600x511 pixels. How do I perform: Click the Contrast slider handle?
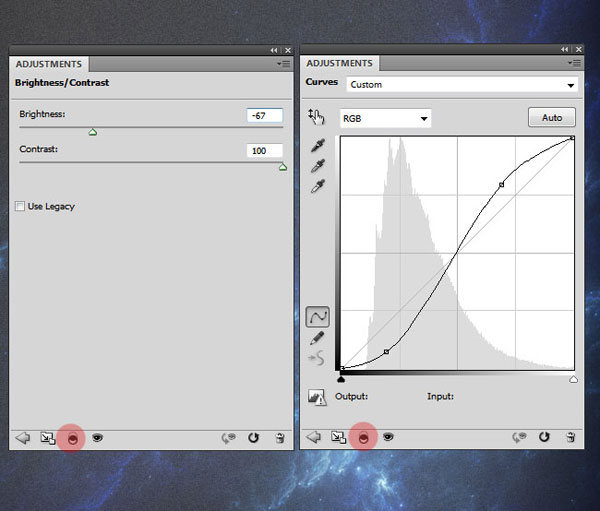pyautogui.click(x=283, y=167)
